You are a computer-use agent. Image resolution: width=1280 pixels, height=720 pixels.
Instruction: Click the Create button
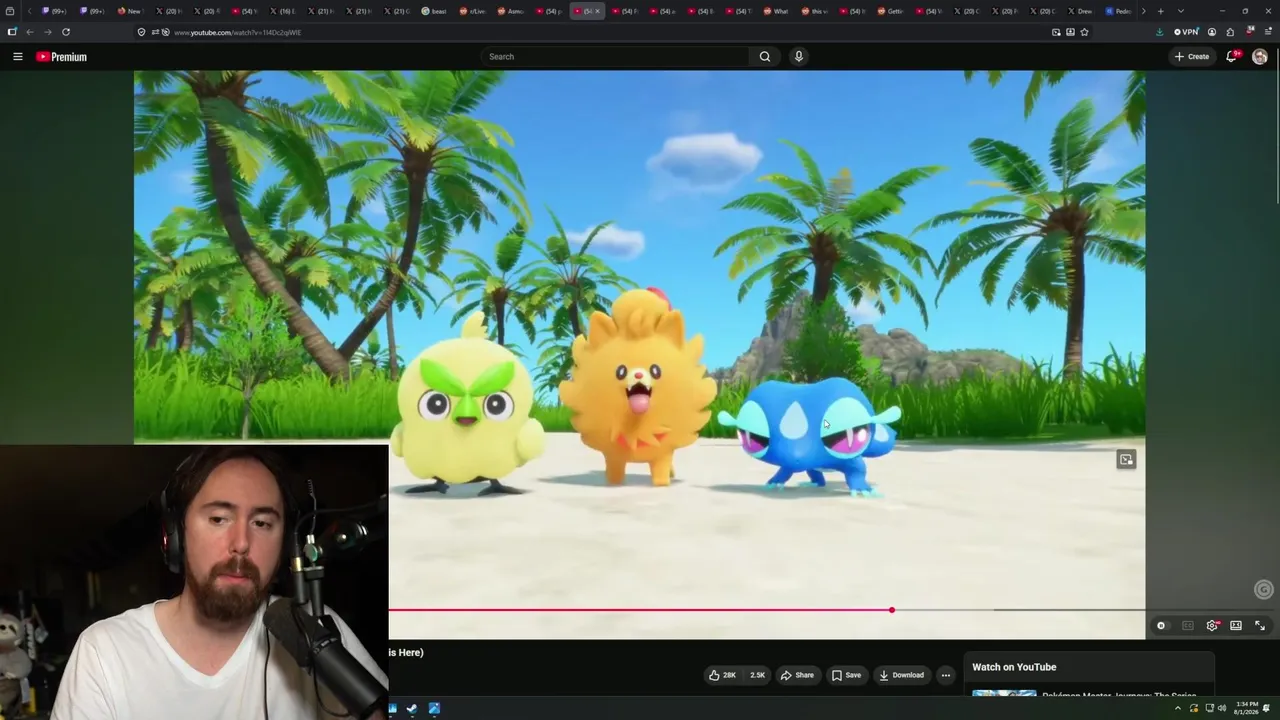[x=1192, y=57]
